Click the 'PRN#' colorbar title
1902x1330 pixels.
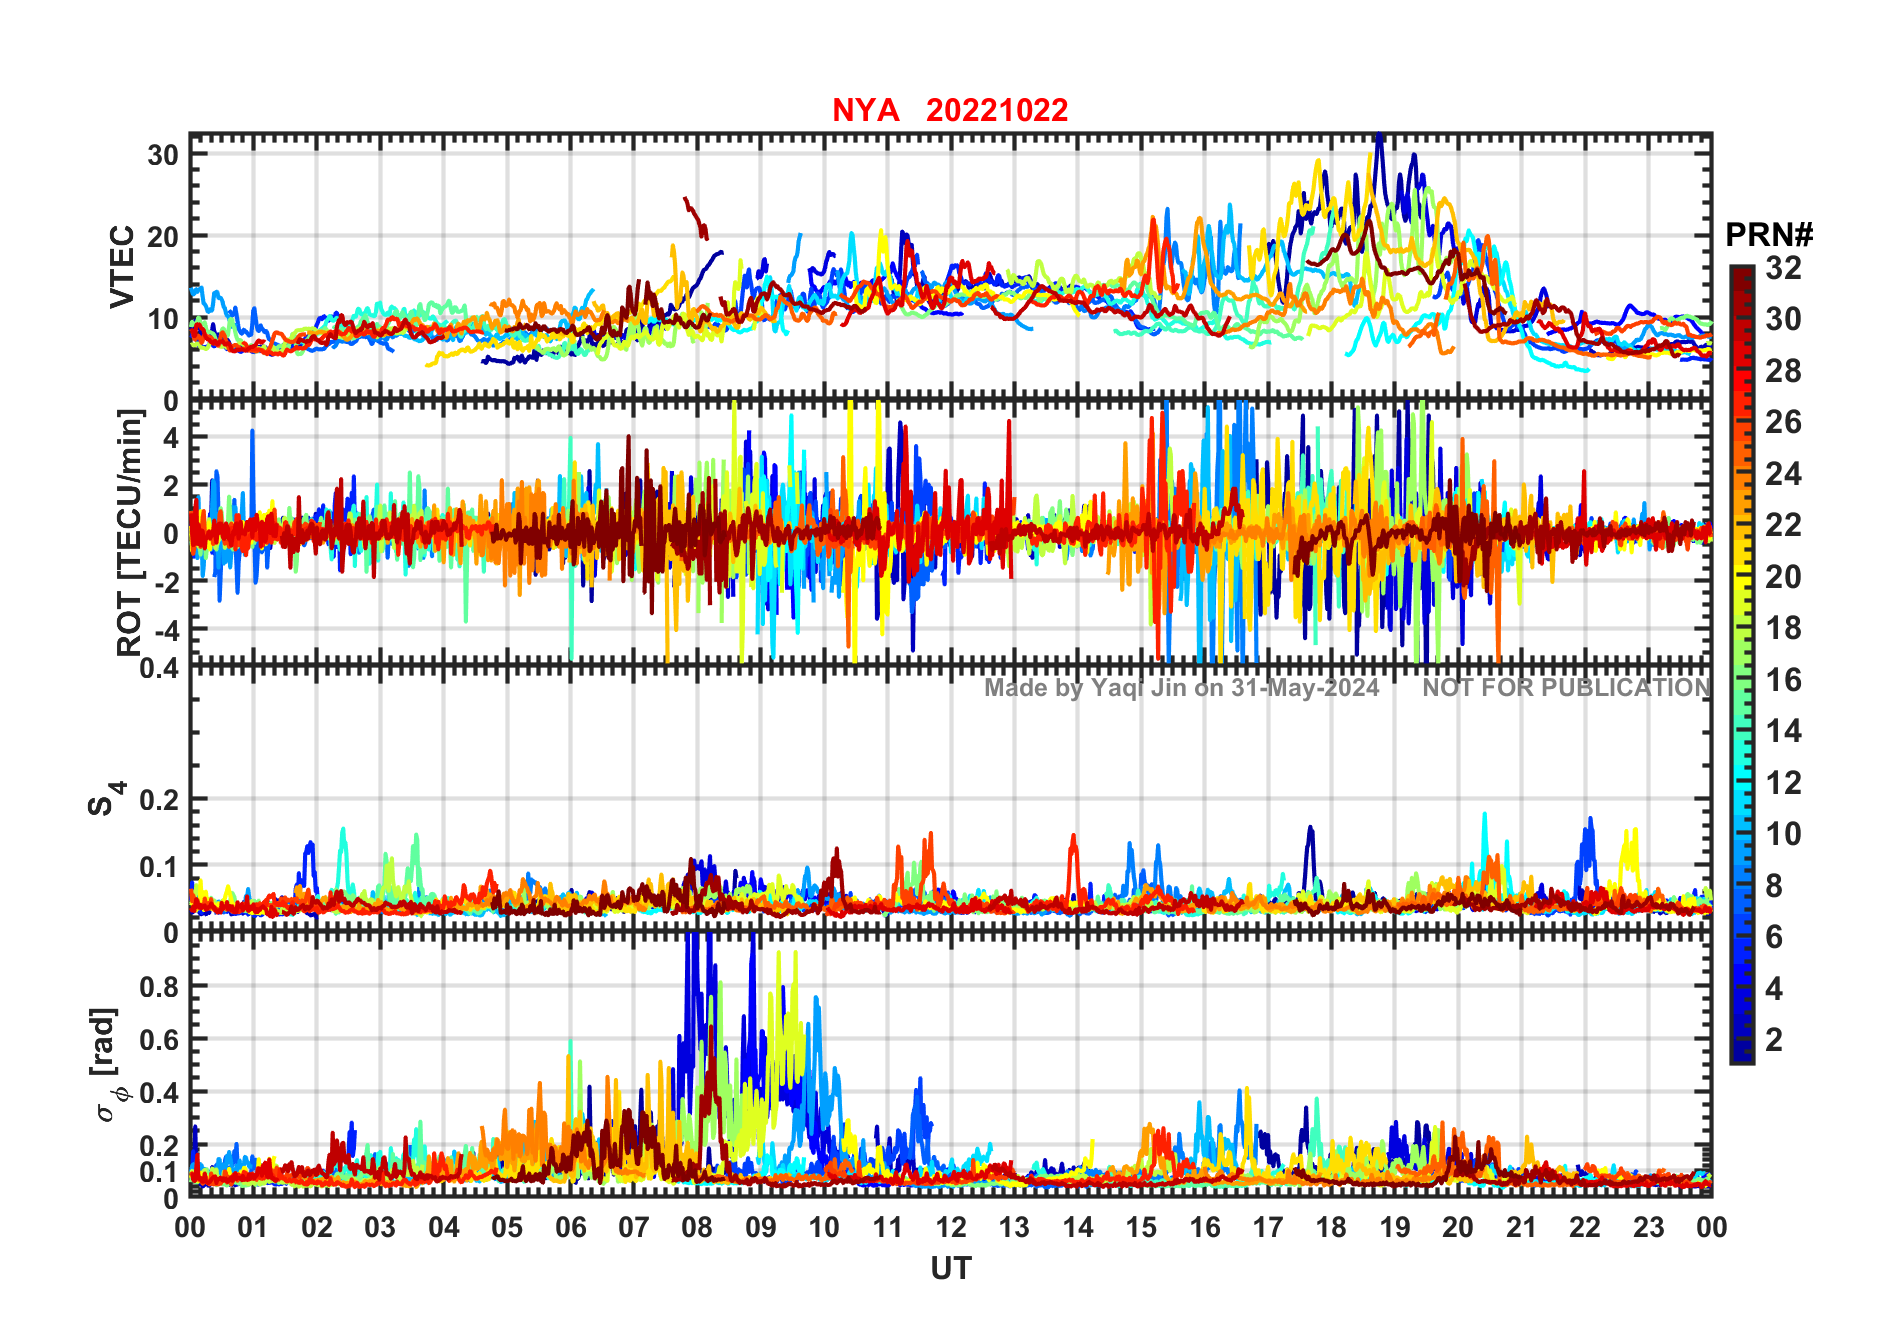1769,235
